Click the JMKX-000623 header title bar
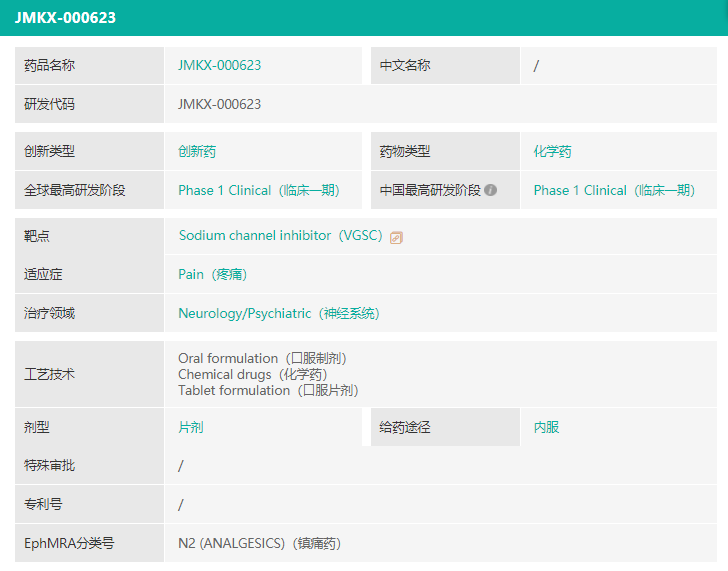Image resolution: width=728 pixels, height=571 pixels. click(65, 17)
